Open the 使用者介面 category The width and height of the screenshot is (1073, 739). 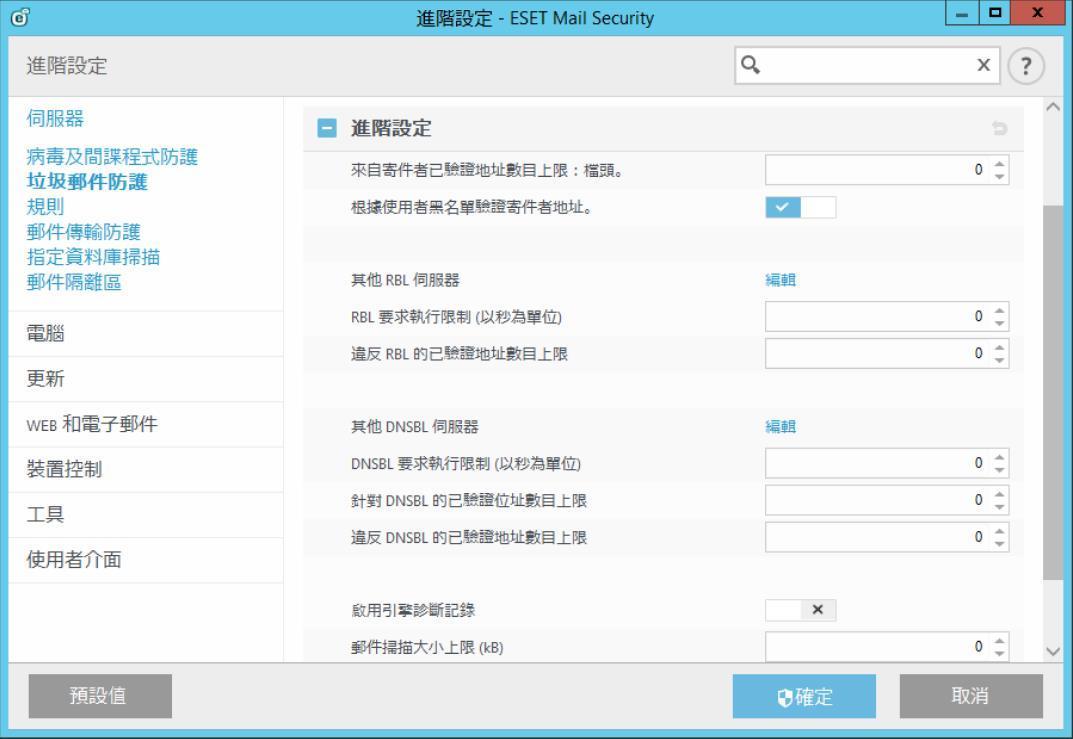146,560
